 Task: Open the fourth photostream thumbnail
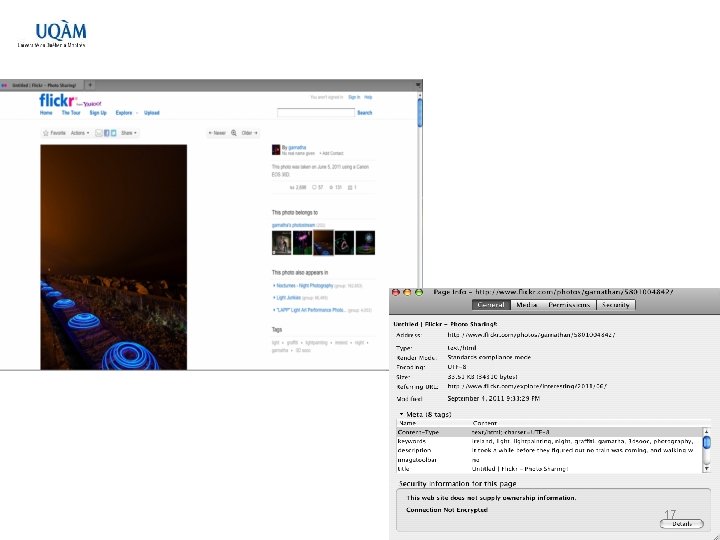pos(344,242)
